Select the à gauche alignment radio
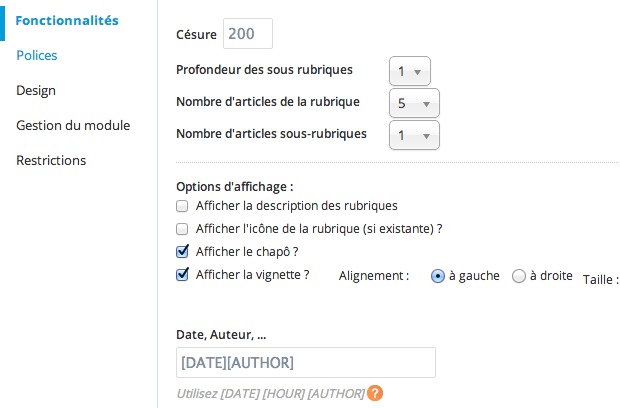 click(438, 277)
